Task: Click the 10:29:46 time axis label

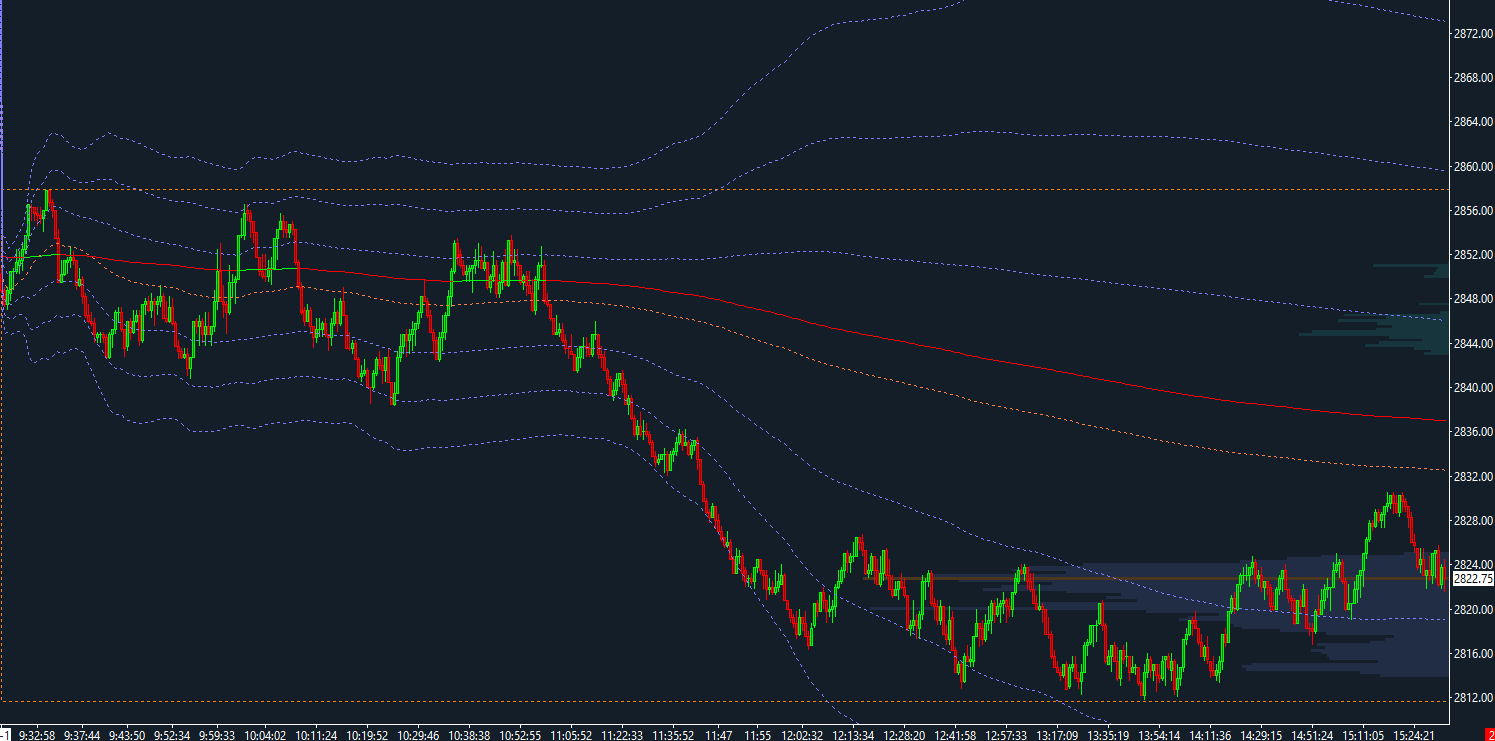Action: [418, 735]
